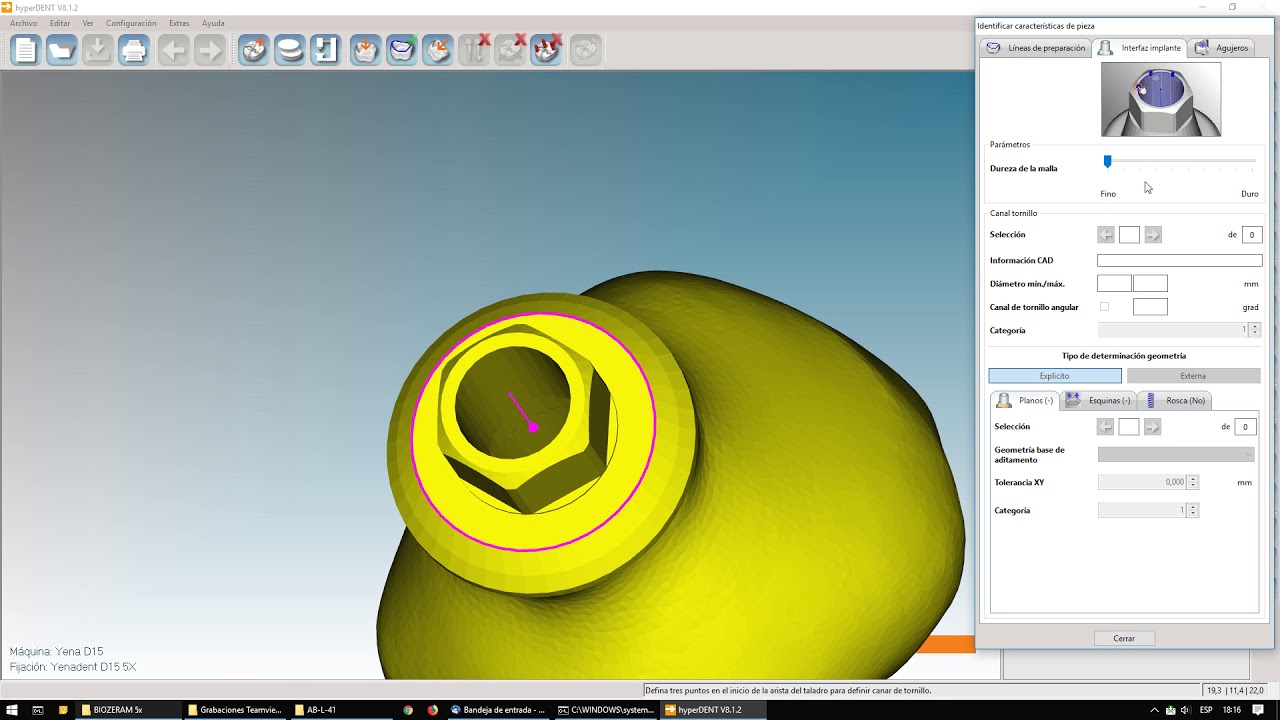Click the load part icon with orange plus
The width and height of the screenshot is (1280, 720).
[x=253, y=50]
